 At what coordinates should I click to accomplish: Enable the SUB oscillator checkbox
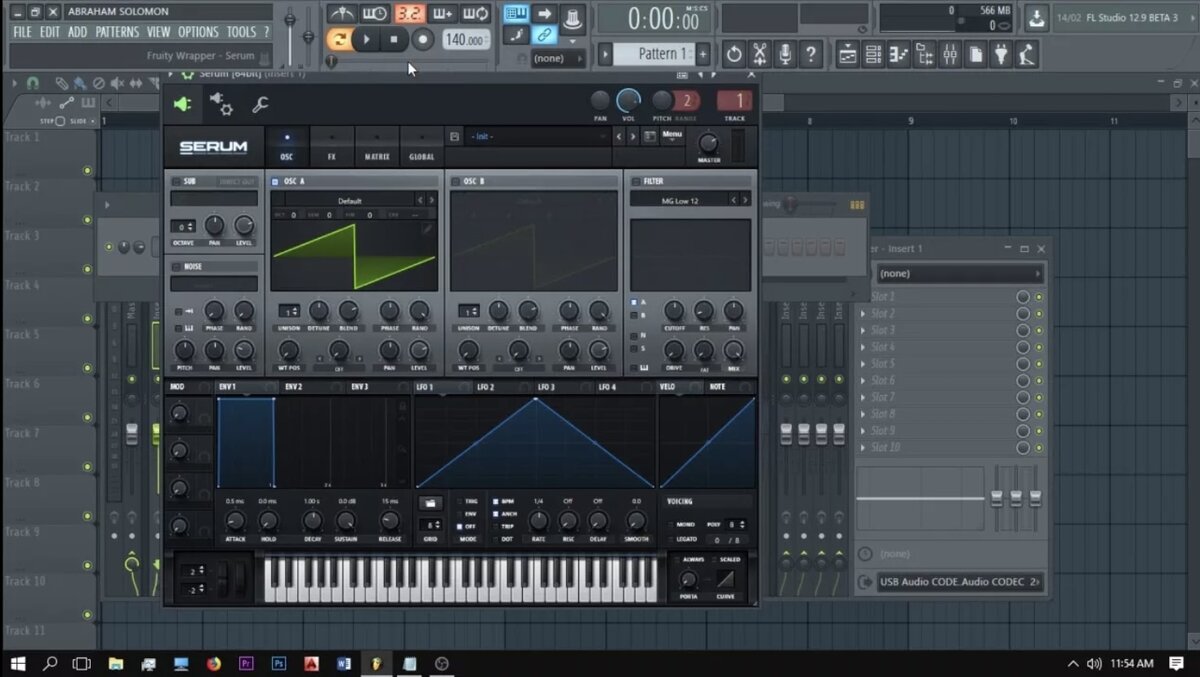click(176, 182)
